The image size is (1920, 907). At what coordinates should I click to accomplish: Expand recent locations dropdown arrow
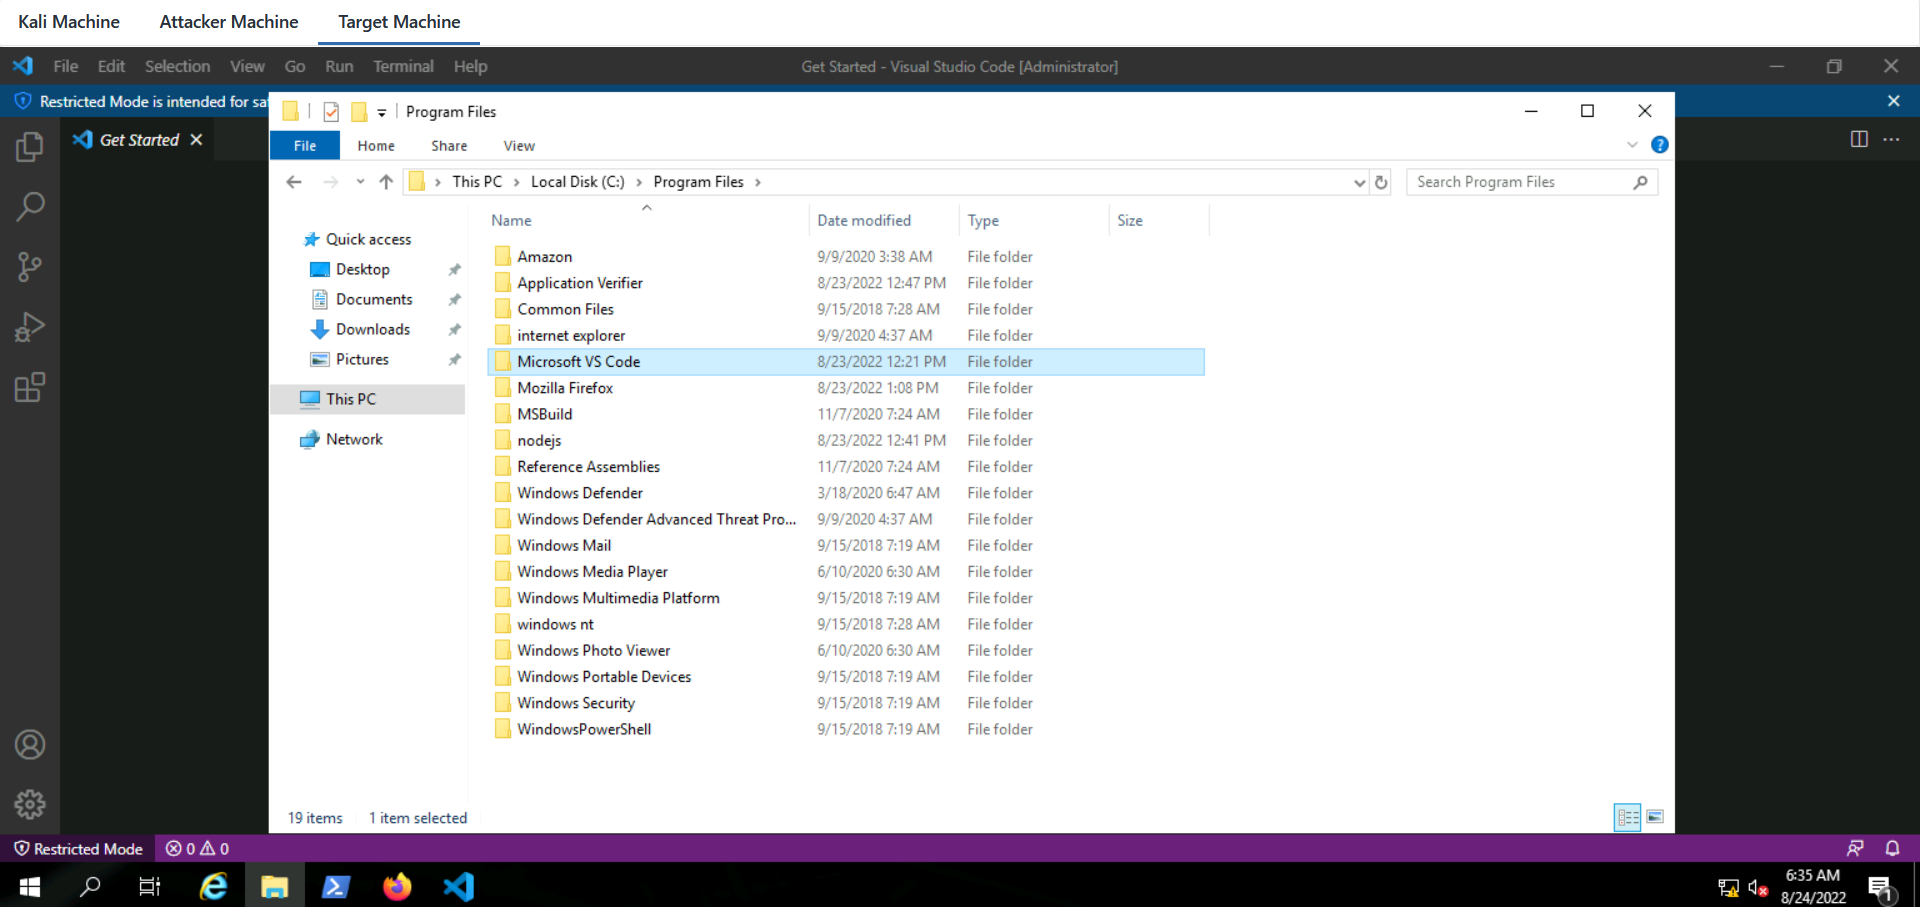[360, 182]
